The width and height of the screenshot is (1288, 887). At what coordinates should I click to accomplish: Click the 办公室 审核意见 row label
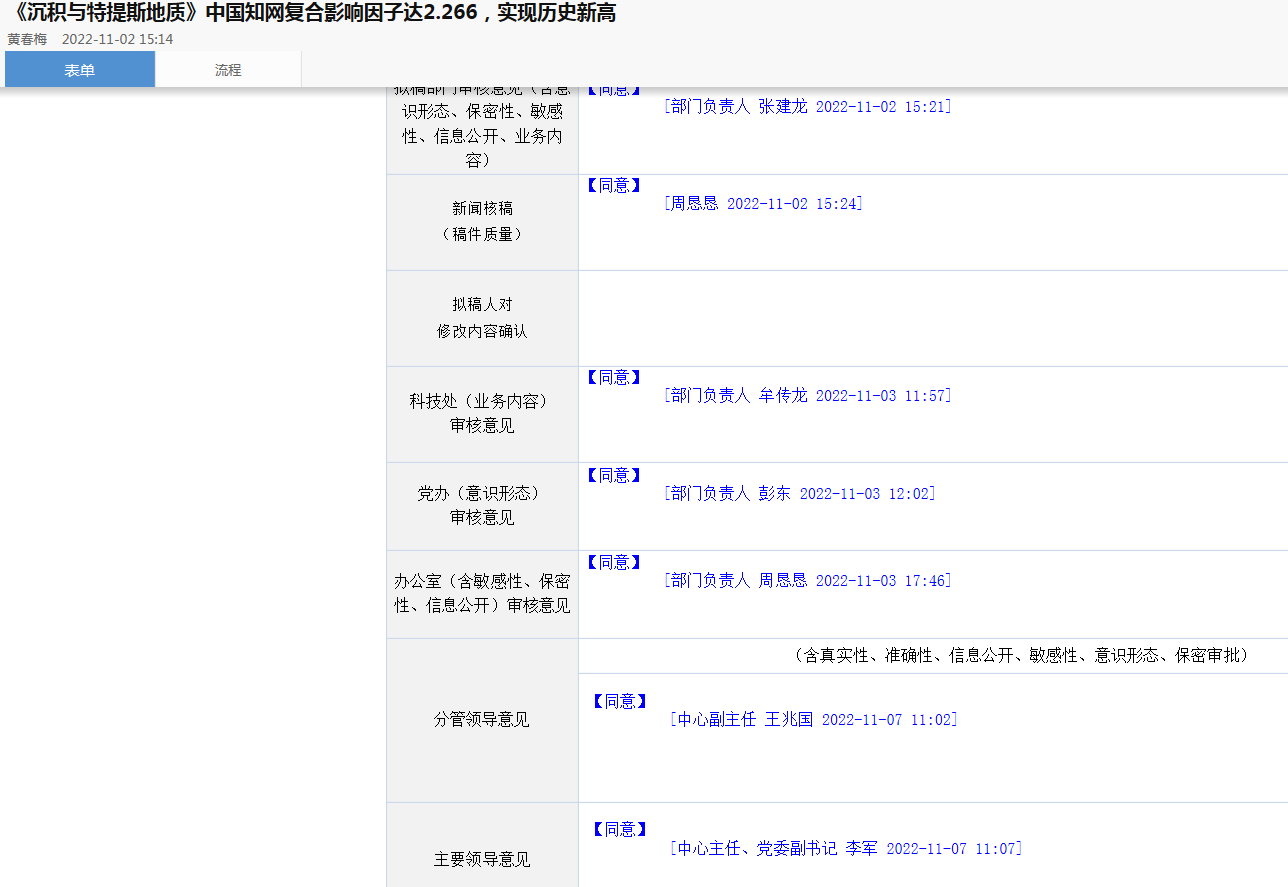482,593
